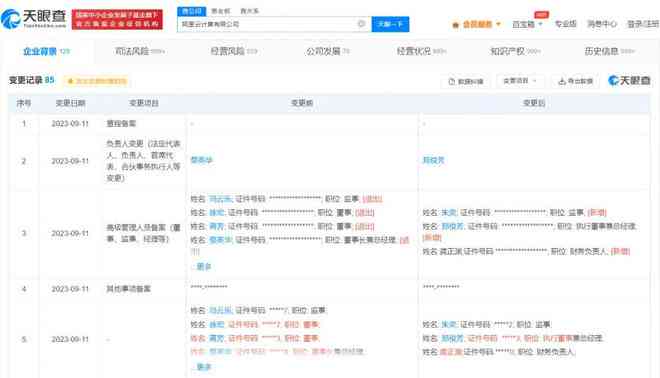Open the red 百宝箱 hot badge
The height and width of the screenshot is (378, 660).
[x=542, y=15]
